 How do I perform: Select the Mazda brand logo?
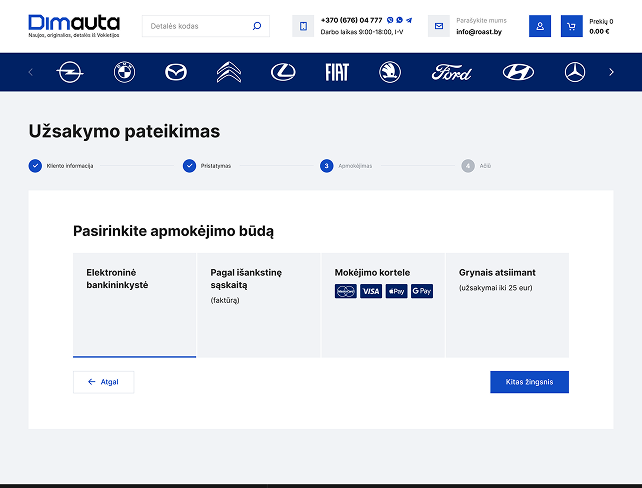click(x=176, y=72)
